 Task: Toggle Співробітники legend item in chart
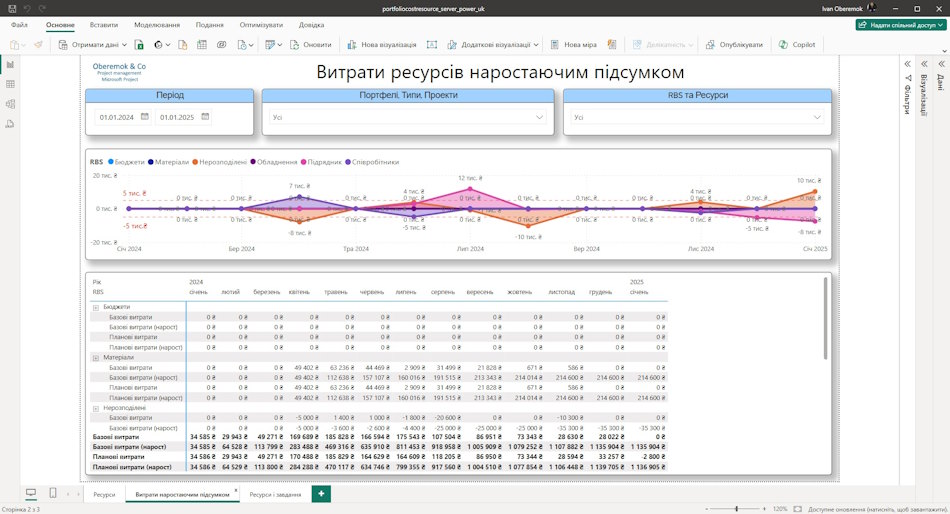point(372,162)
